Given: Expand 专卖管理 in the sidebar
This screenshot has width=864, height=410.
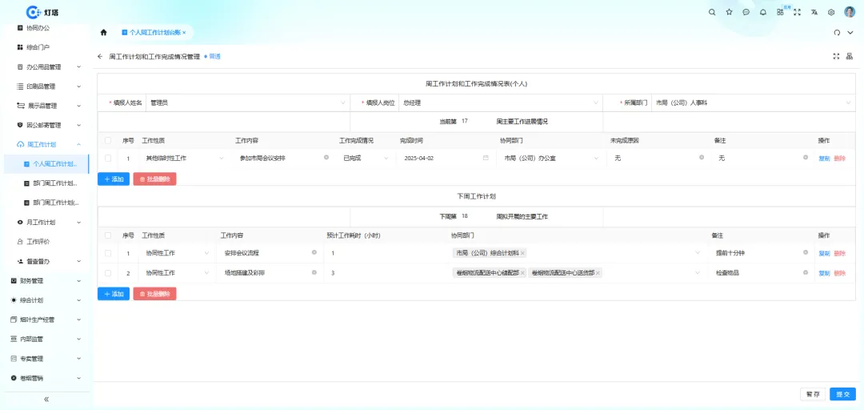Looking at the screenshot, I should (x=46, y=359).
